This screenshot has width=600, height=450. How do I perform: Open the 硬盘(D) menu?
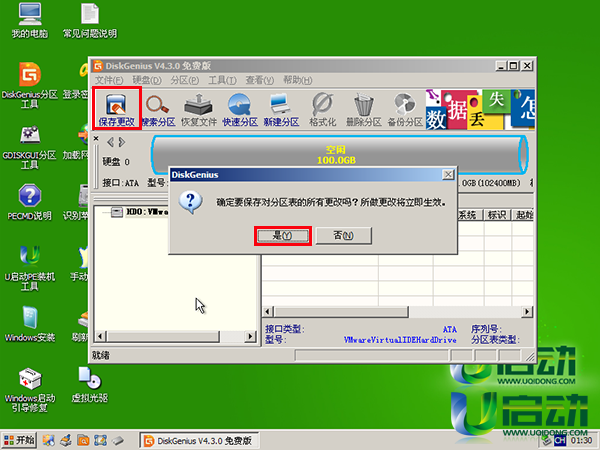point(147,80)
